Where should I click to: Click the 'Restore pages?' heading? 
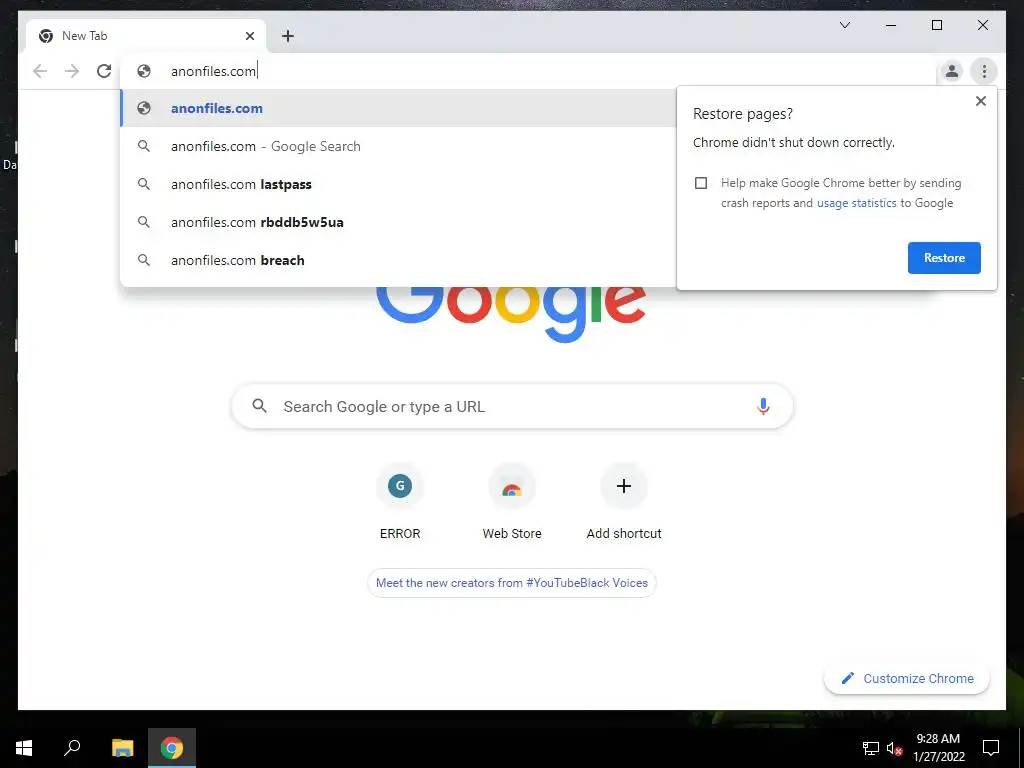pyautogui.click(x=743, y=114)
